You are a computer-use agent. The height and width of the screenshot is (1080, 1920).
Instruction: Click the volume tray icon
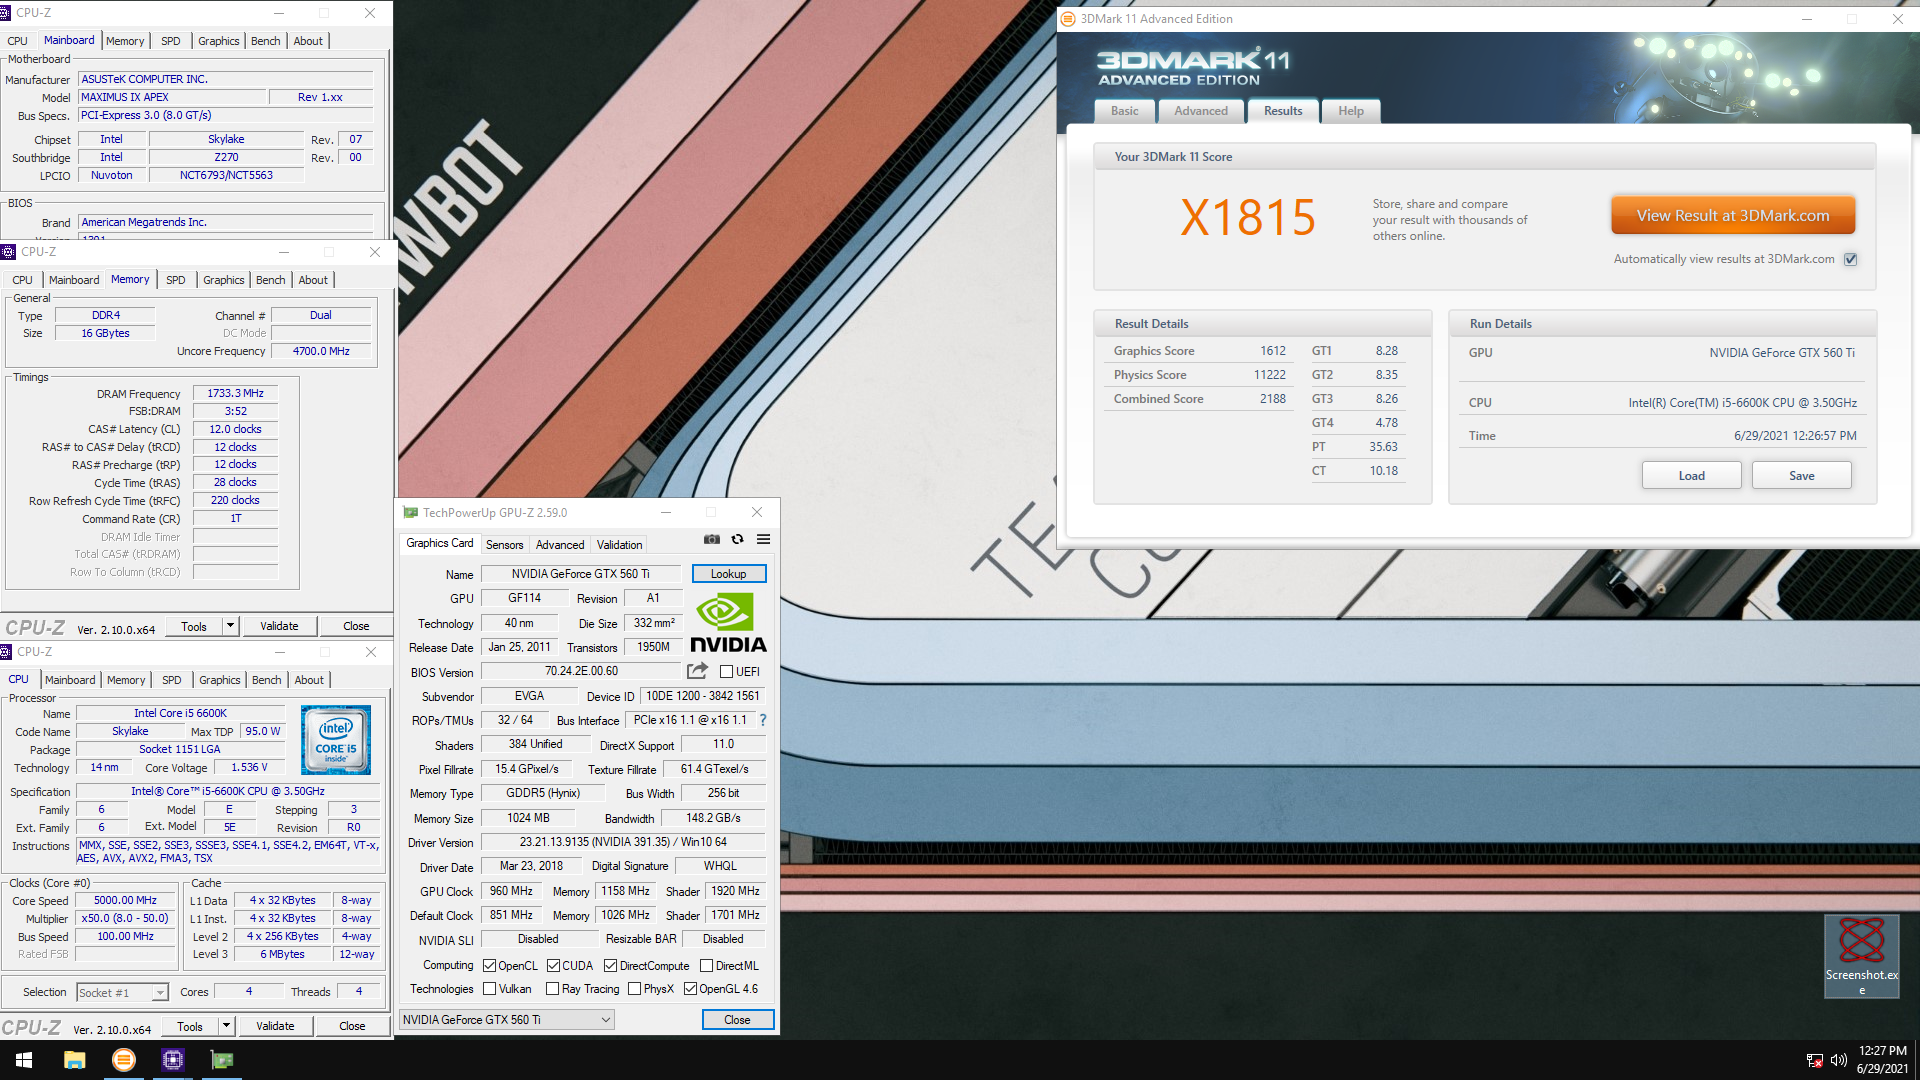(x=1838, y=1060)
